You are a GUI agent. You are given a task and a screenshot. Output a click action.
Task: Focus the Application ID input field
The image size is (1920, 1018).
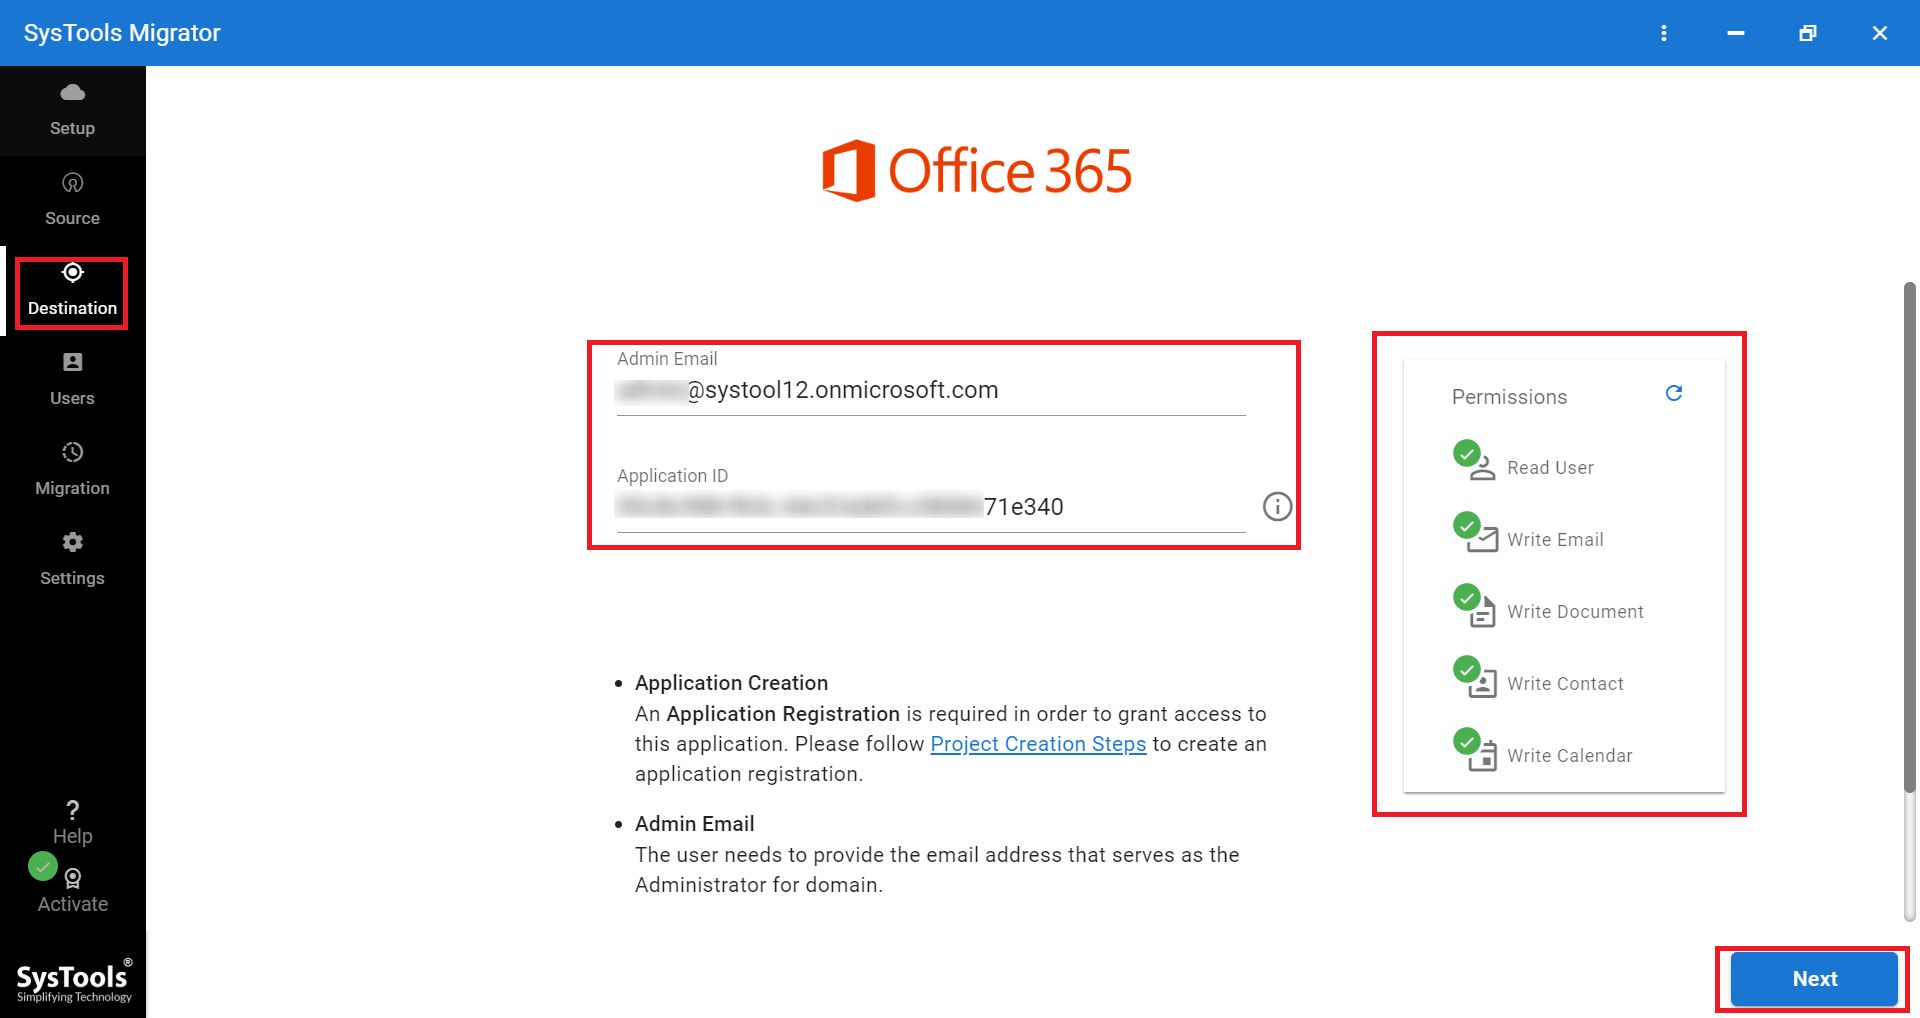[x=931, y=508]
